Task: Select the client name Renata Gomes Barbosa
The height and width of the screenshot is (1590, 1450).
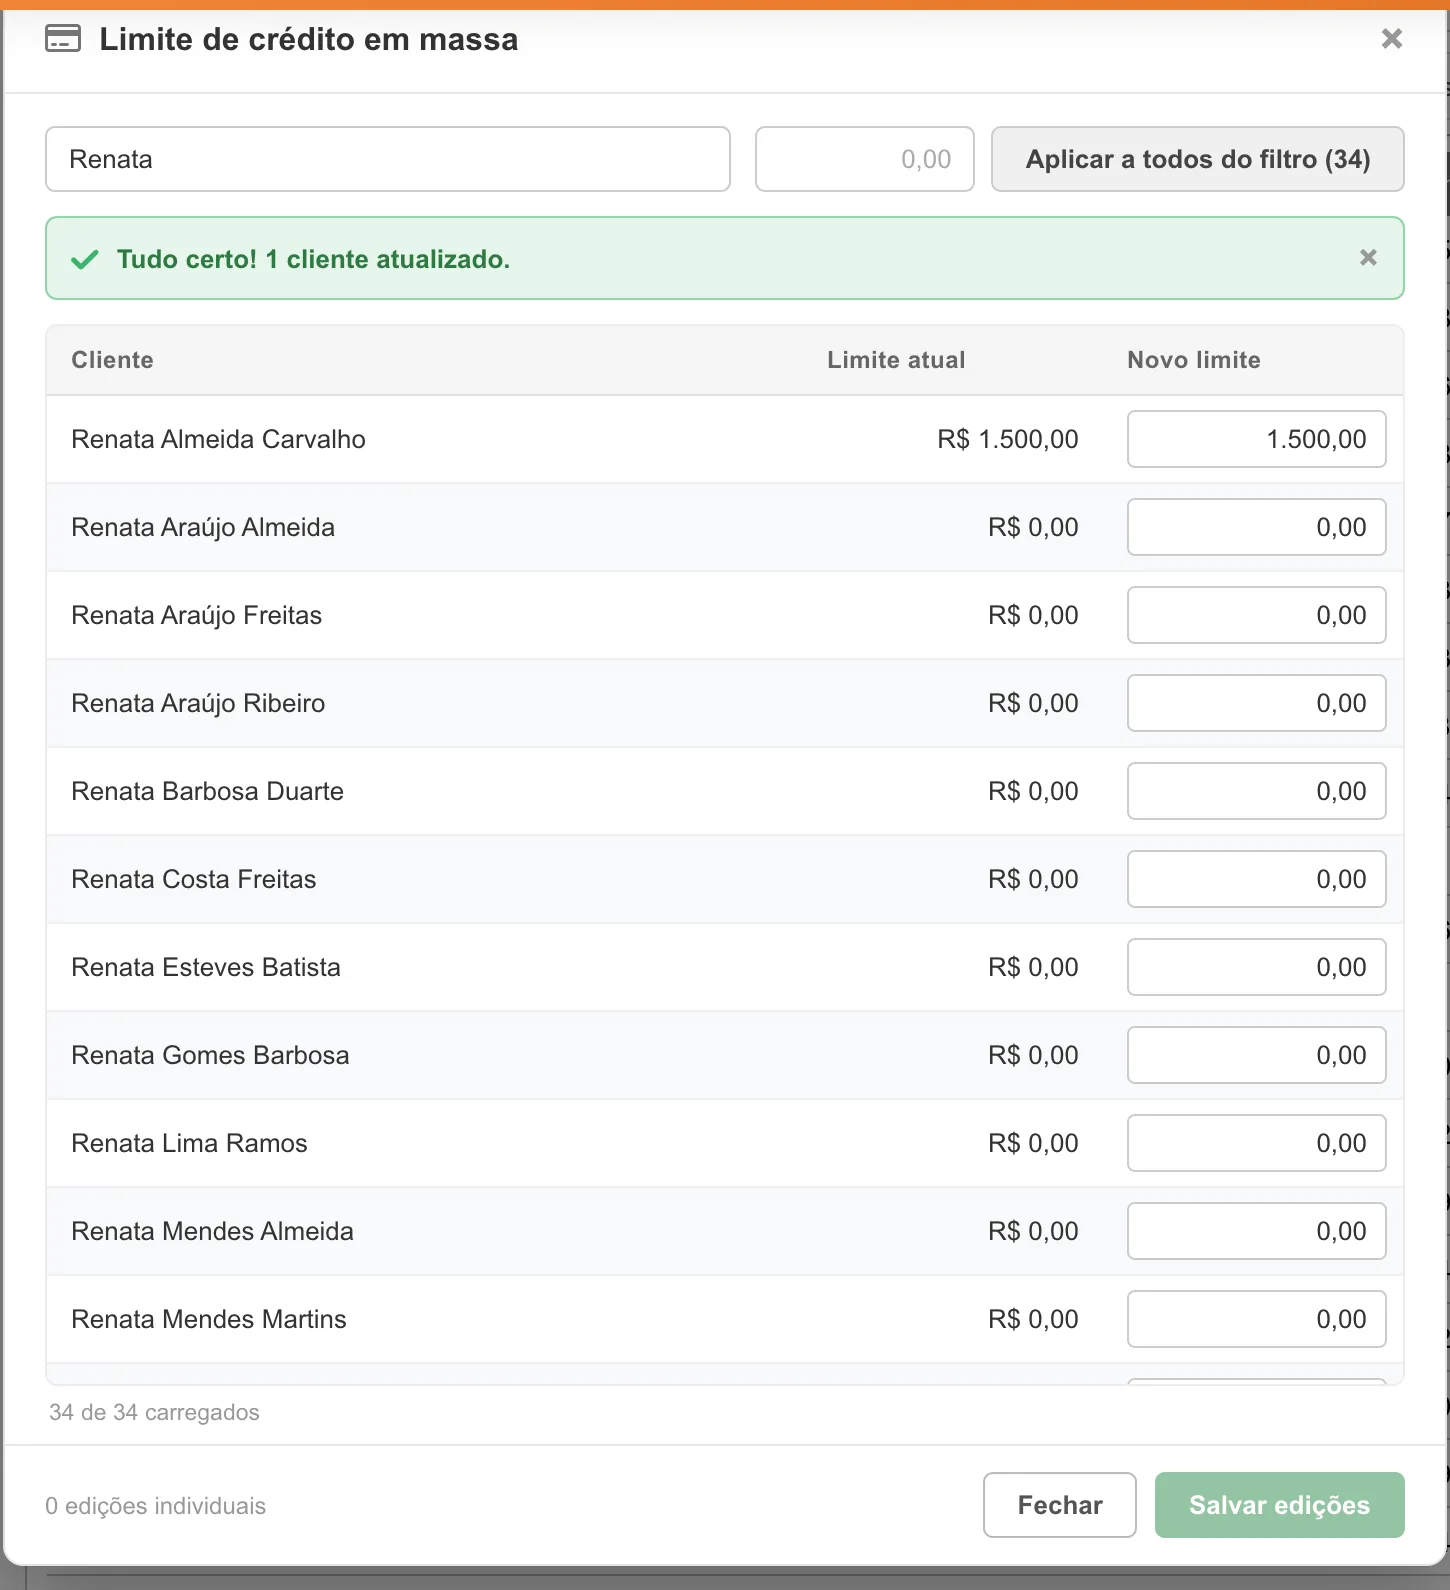Action: click(x=210, y=1055)
